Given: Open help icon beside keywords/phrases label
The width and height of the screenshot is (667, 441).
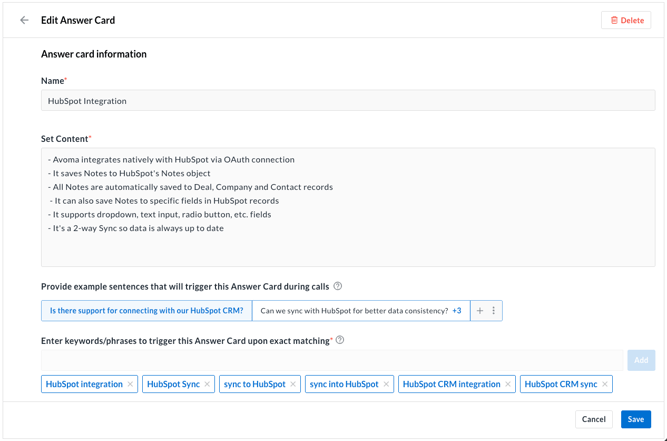Looking at the screenshot, I should click(x=340, y=340).
